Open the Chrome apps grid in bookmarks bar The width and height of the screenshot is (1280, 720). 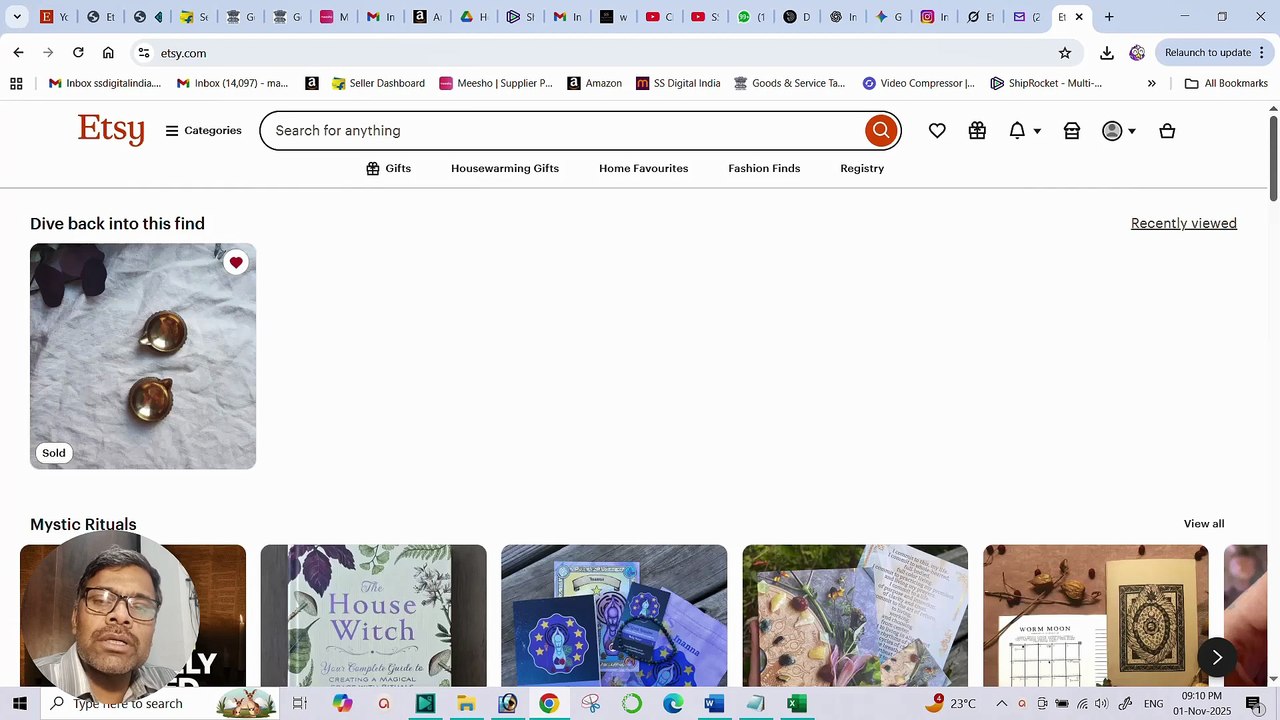pyautogui.click(x=16, y=83)
